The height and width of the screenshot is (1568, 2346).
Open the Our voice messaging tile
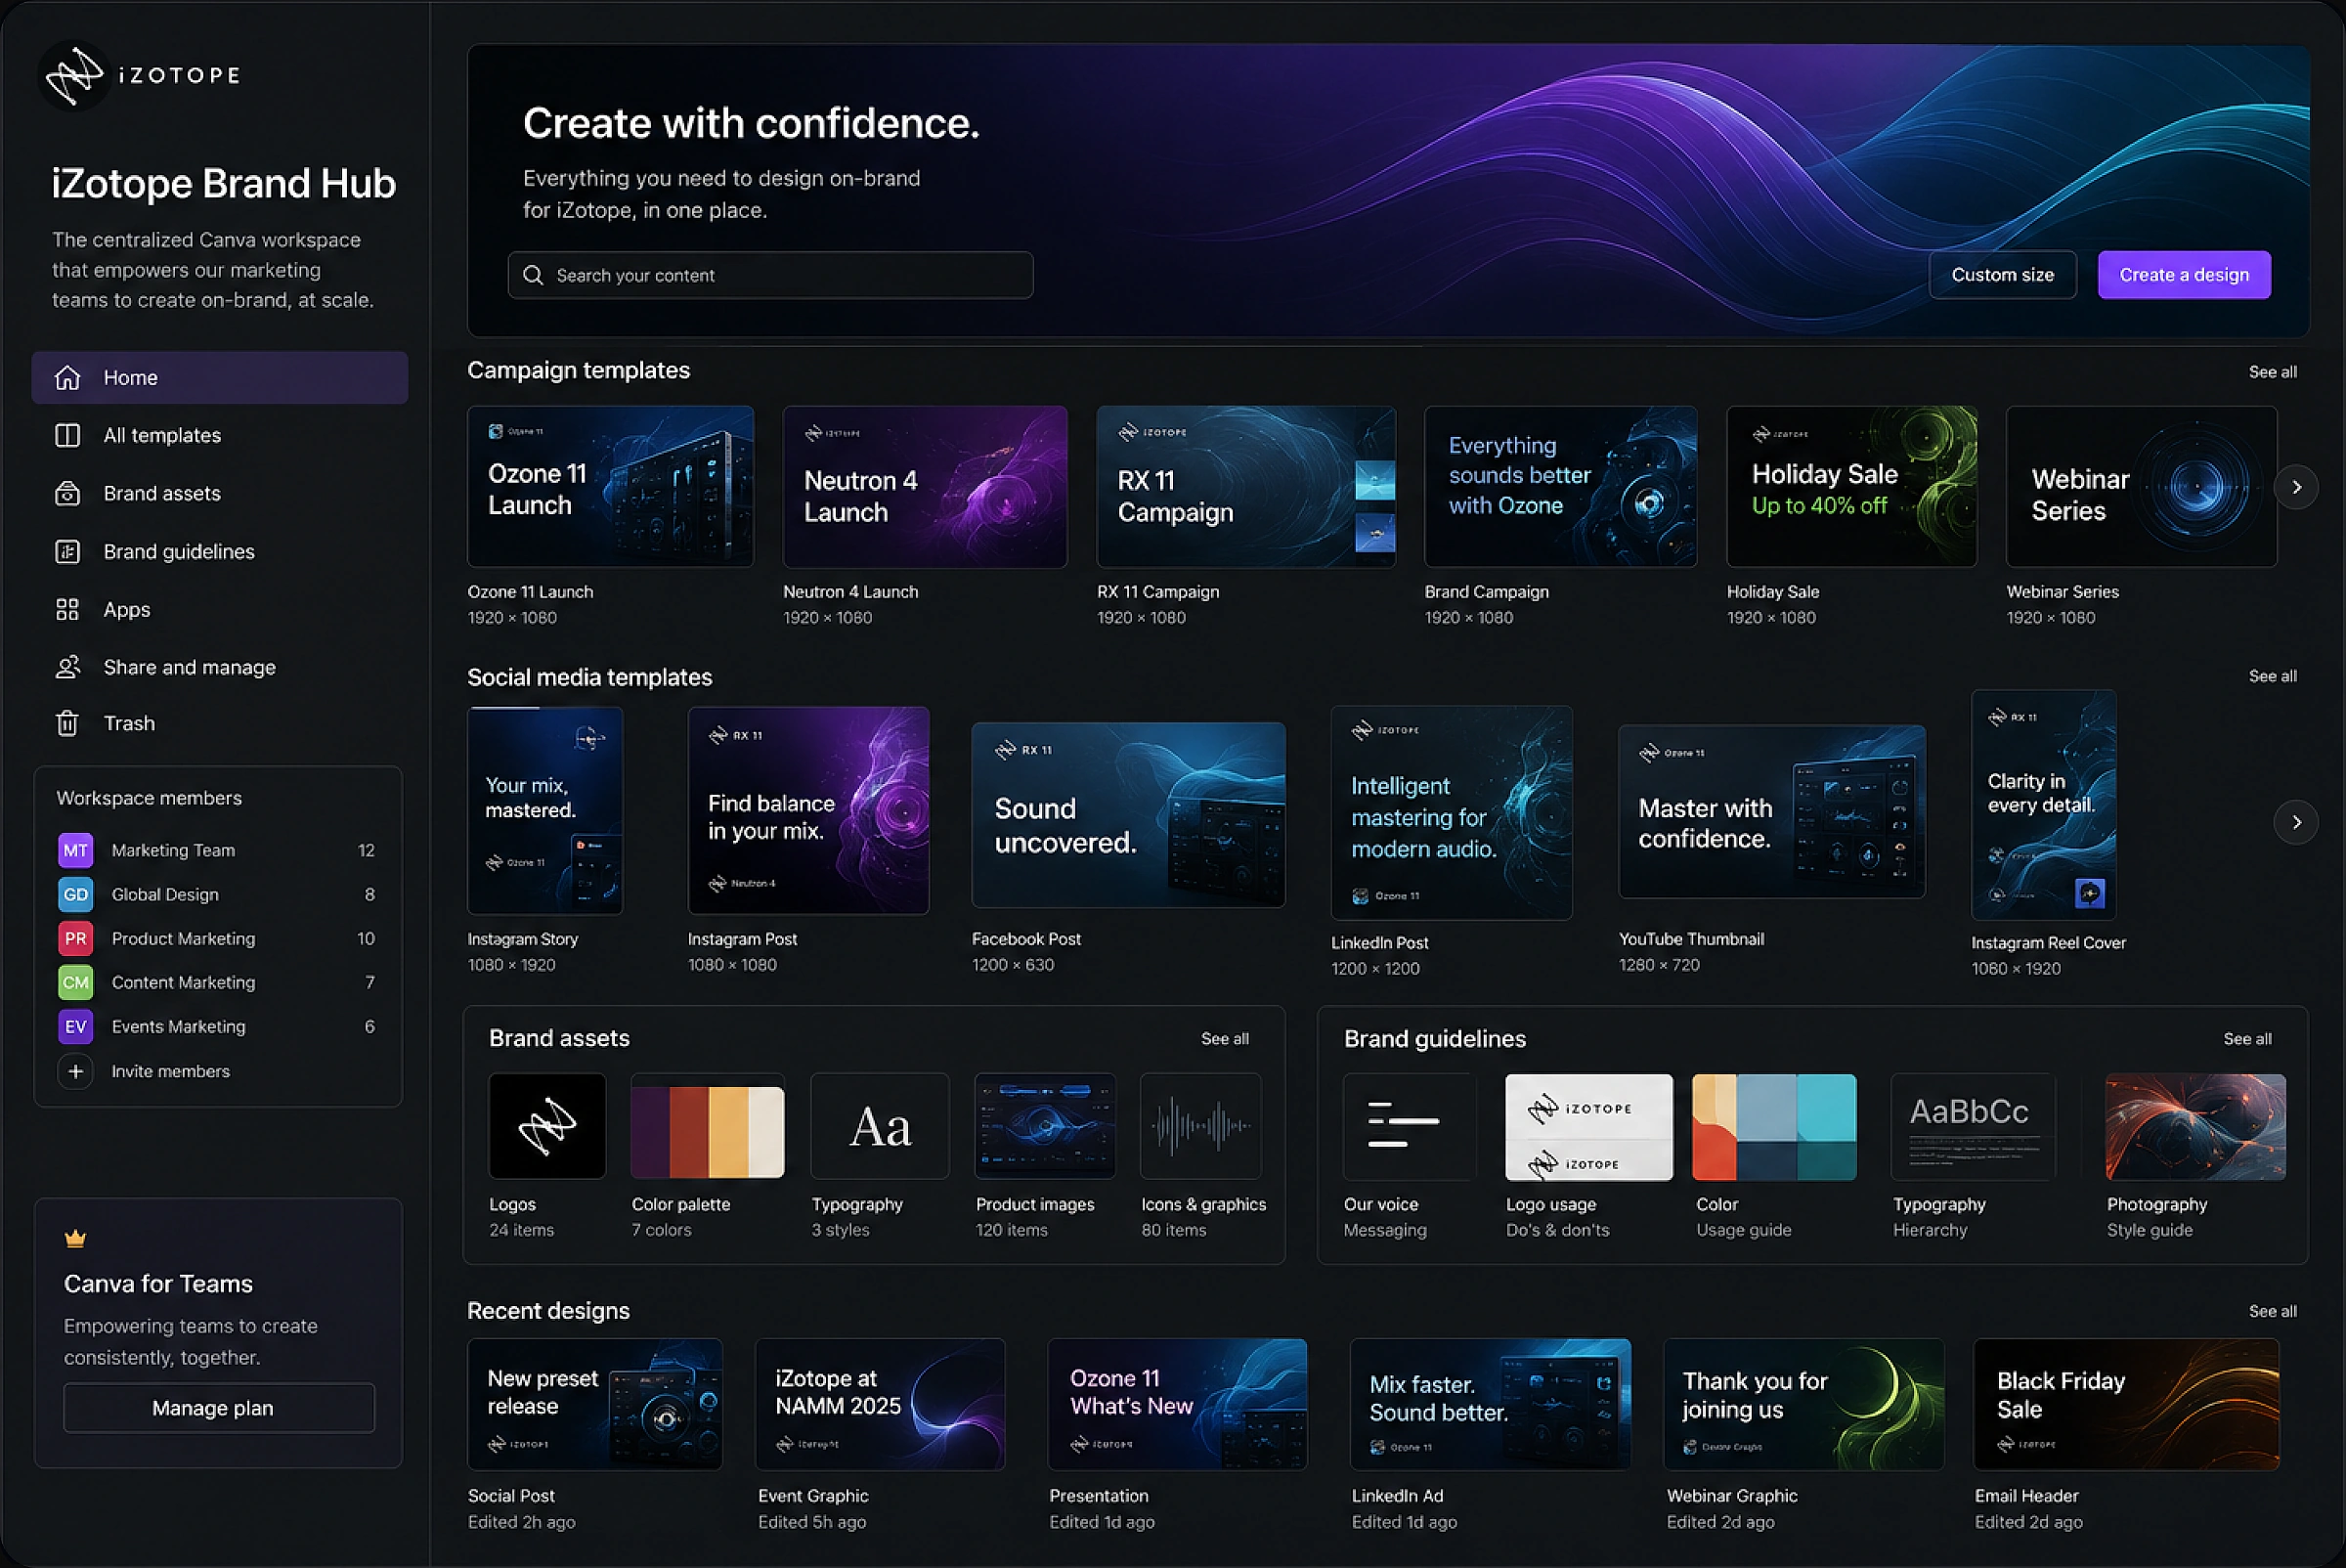[1409, 1127]
